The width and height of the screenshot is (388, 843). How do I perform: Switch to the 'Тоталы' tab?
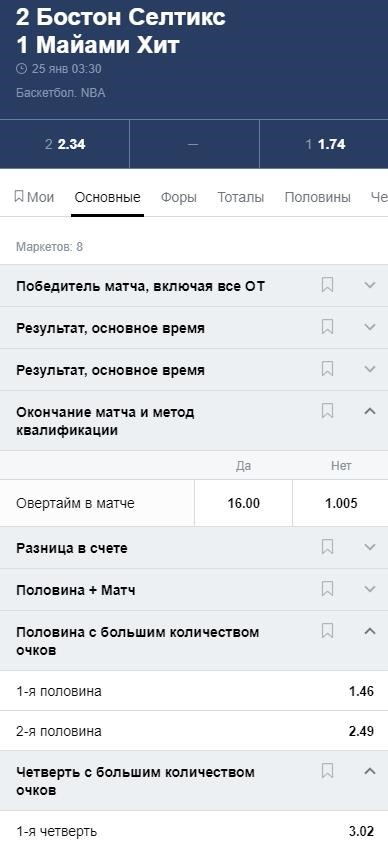tap(241, 197)
